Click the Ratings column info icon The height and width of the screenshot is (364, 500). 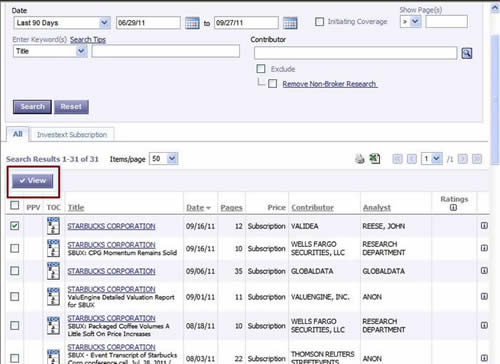(453, 208)
